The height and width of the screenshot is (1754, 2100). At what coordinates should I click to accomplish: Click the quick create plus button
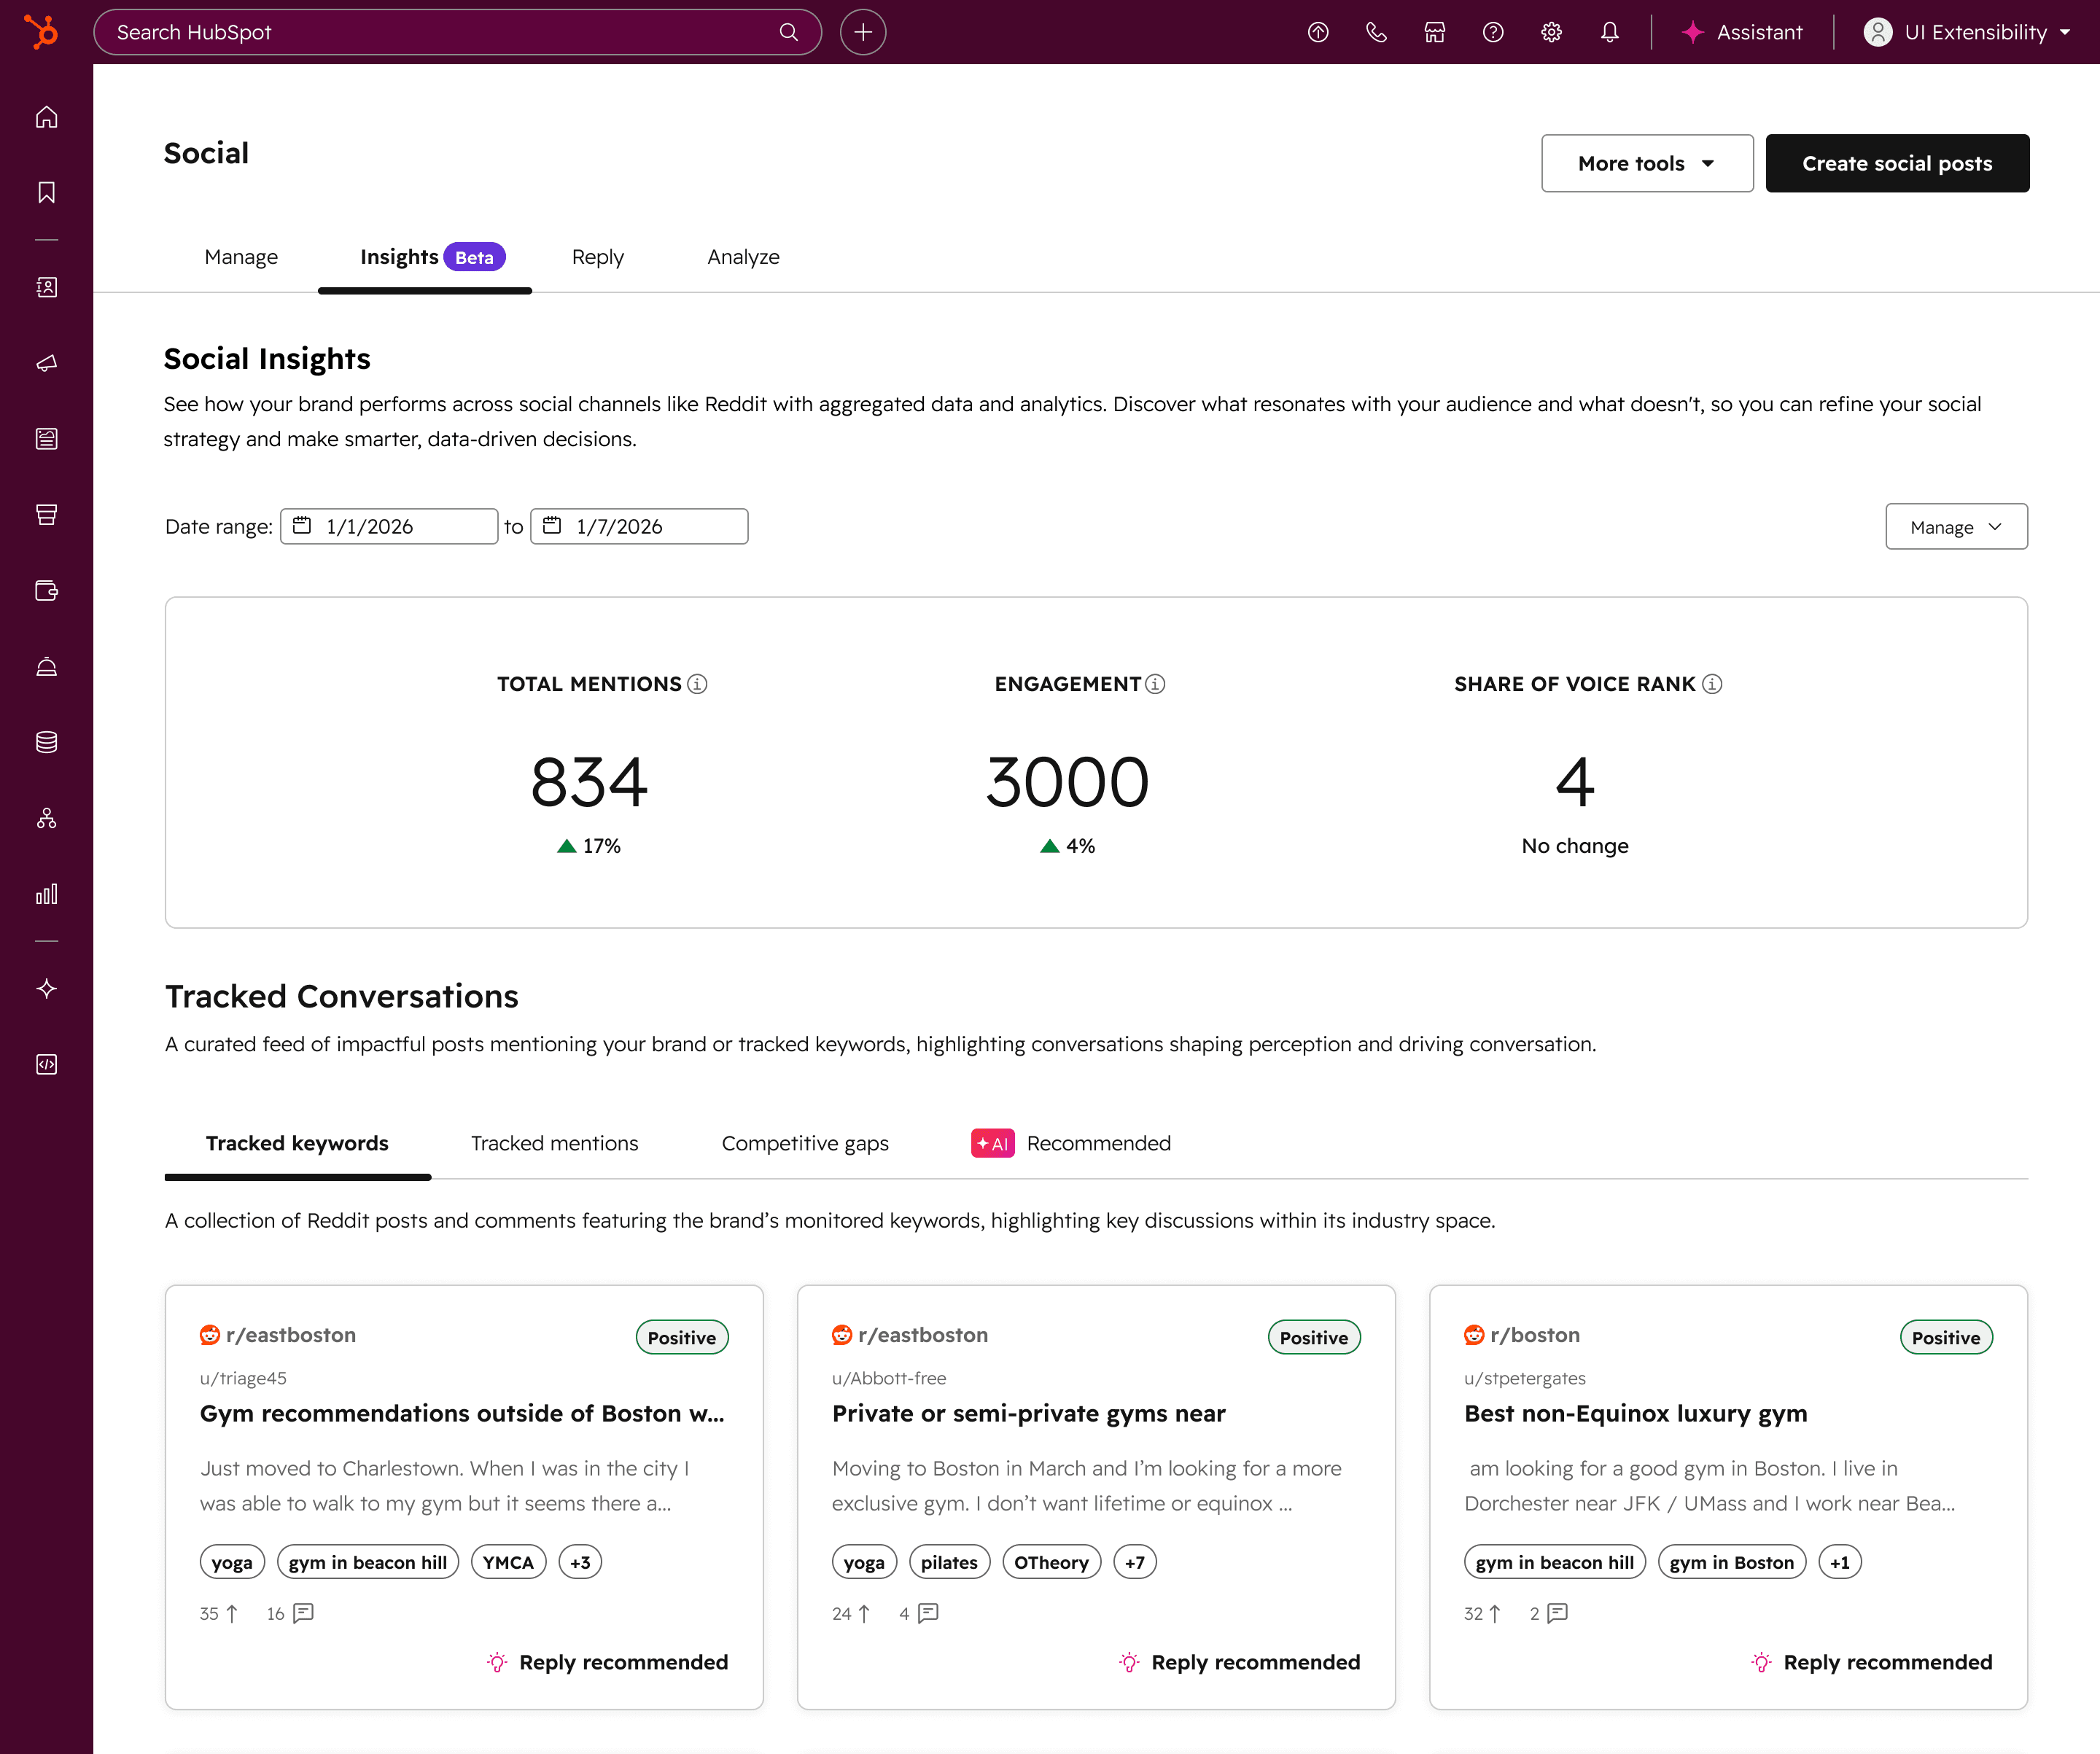click(x=863, y=32)
